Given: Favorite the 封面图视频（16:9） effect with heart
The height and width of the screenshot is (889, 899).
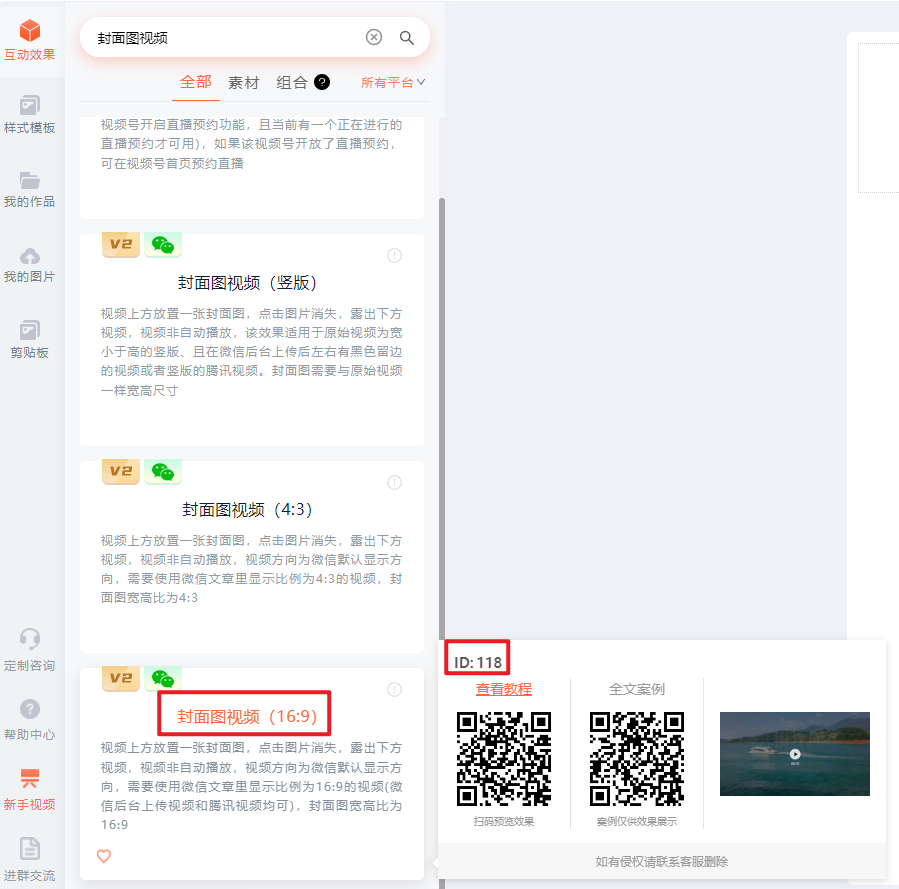Looking at the screenshot, I should (x=104, y=856).
